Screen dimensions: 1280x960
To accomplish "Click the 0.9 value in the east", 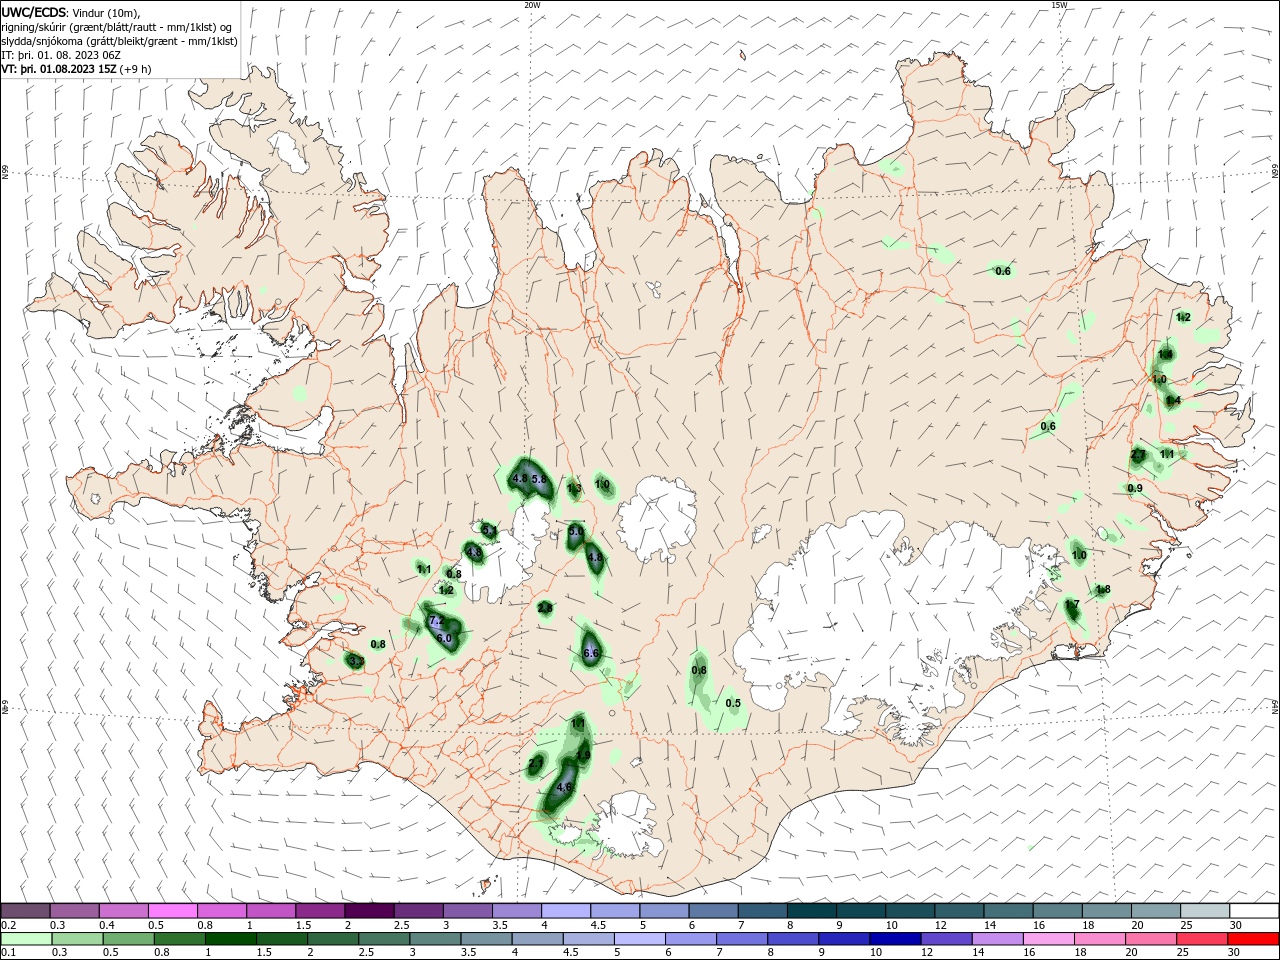I will coord(1135,488).
